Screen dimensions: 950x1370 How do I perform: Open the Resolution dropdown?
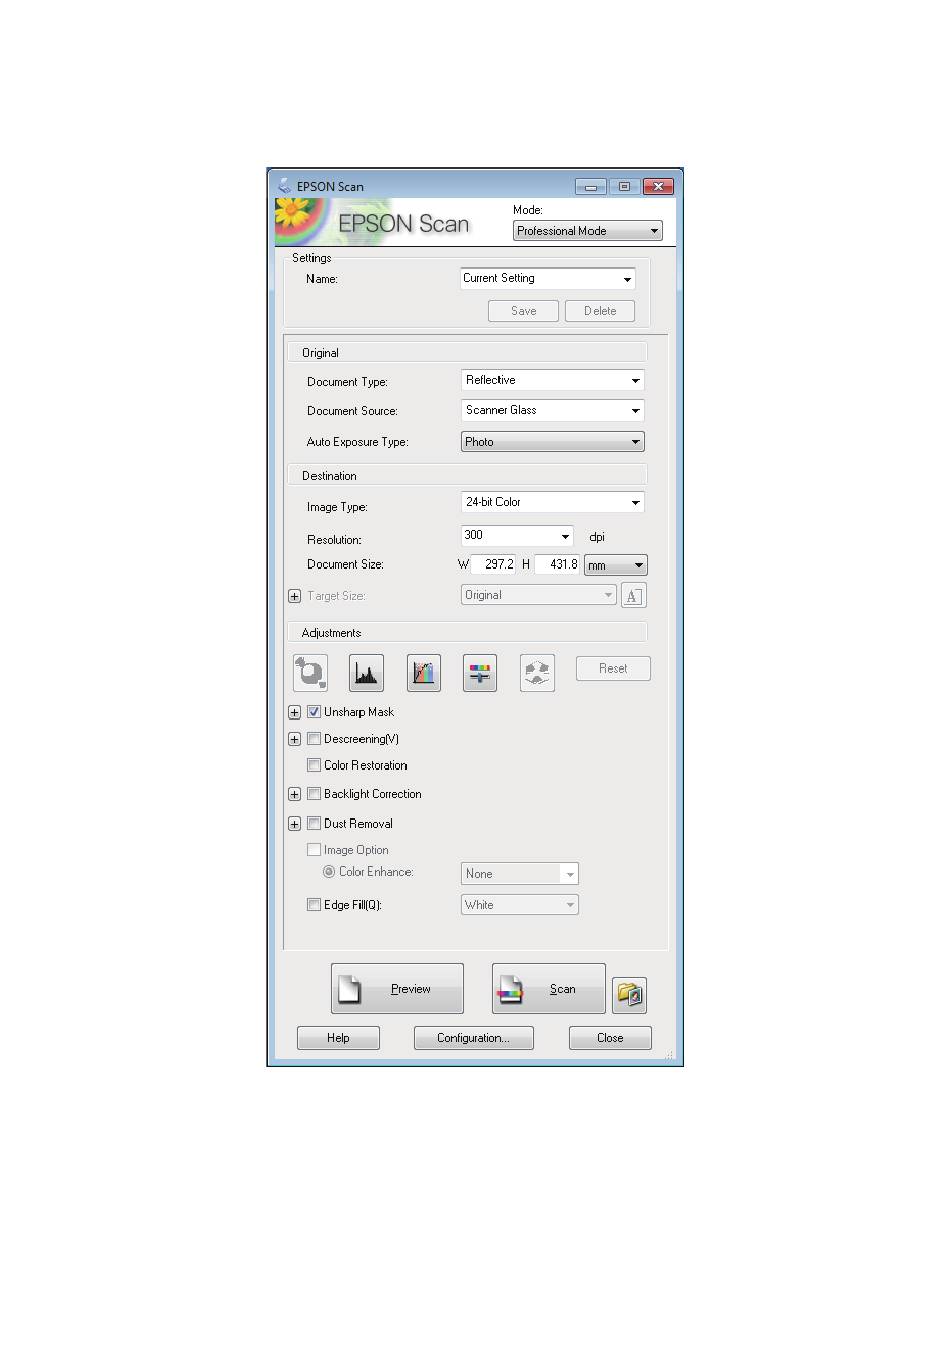pyautogui.click(x=517, y=536)
